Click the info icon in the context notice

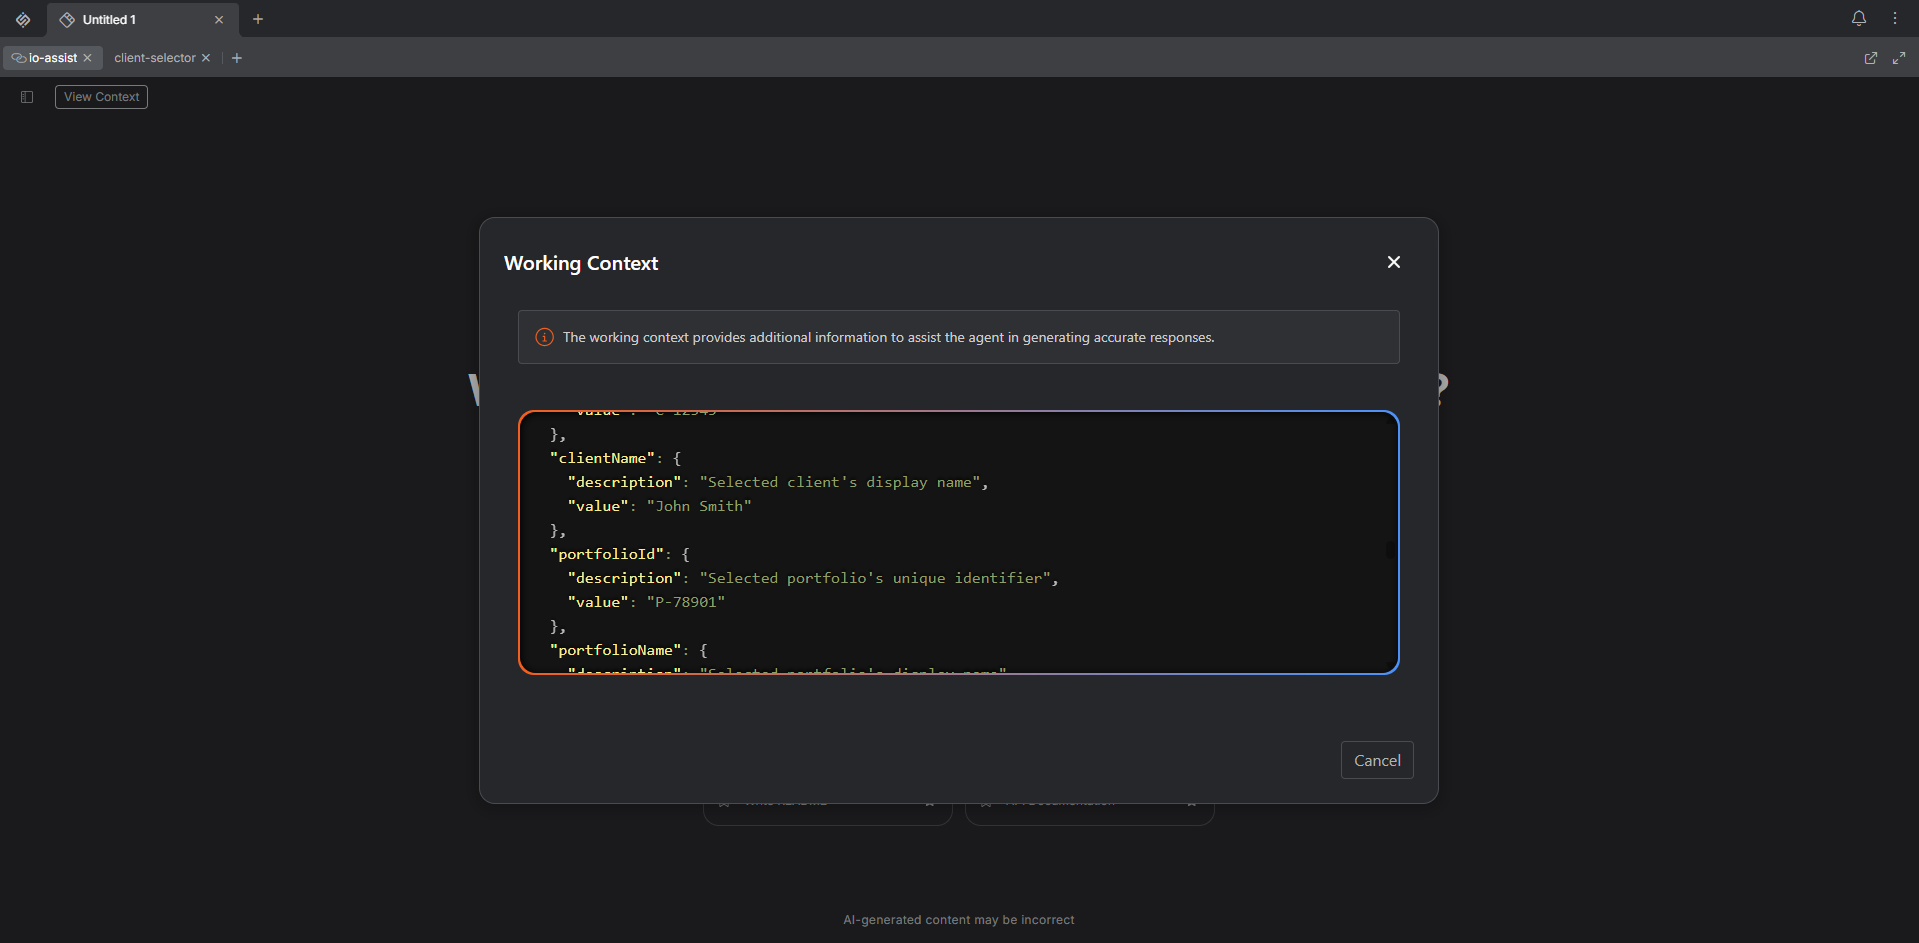click(x=545, y=337)
